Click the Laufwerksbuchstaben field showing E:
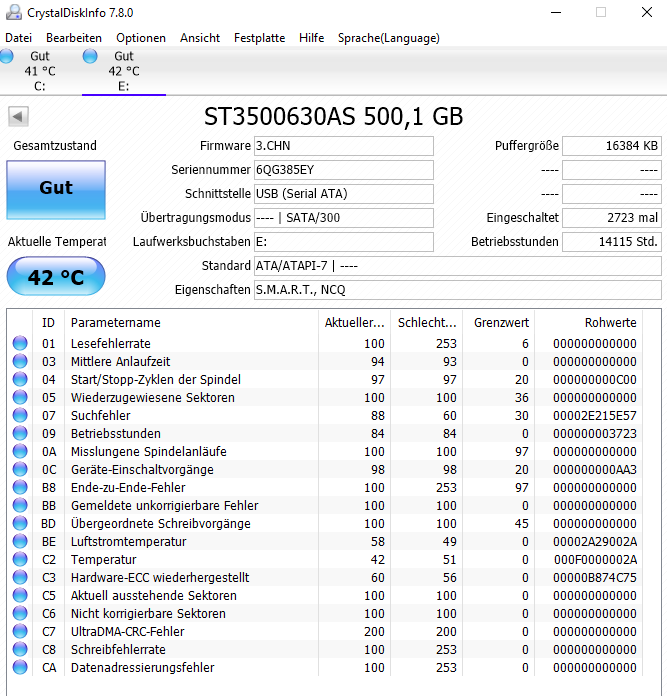The width and height of the screenshot is (667, 696). point(343,241)
